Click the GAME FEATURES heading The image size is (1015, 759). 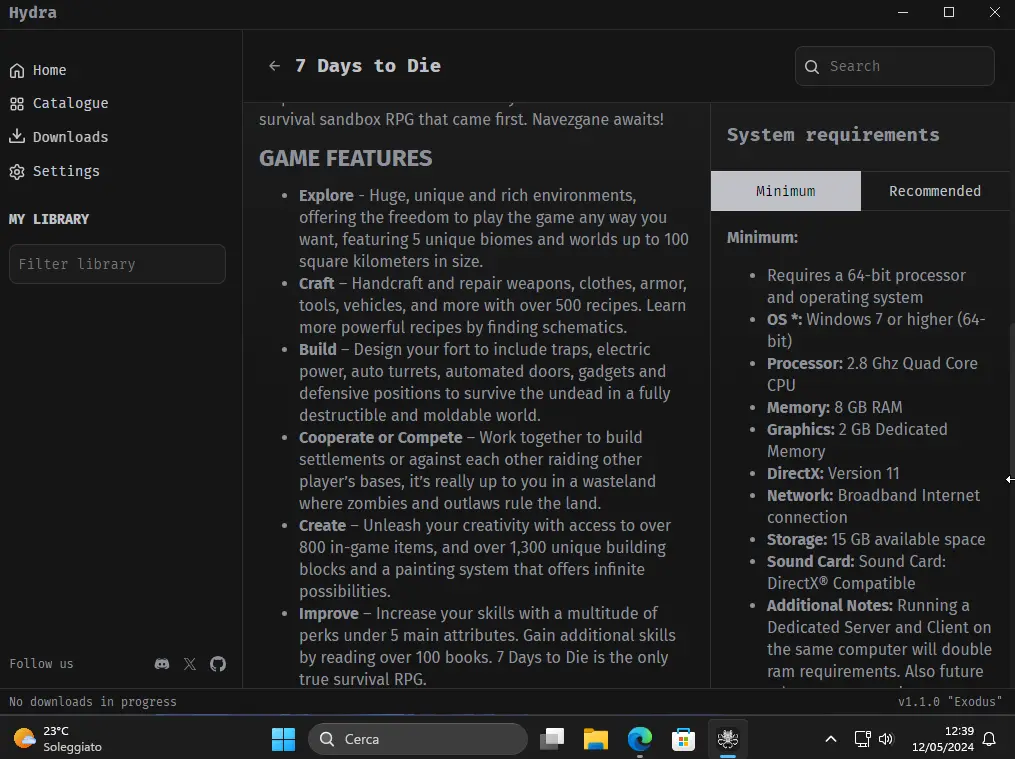[346, 159]
